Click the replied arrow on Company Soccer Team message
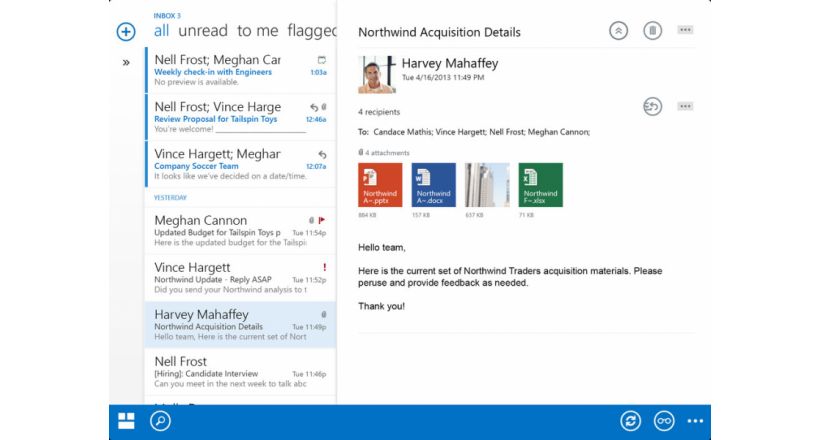The width and height of the screenshot is (820, 440). tap(322, 154)
